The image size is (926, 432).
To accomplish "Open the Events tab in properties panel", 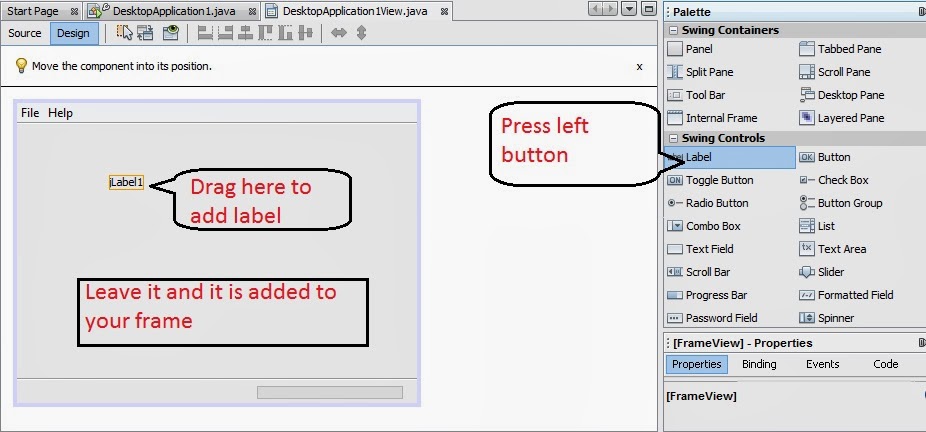I will tap(822, 364).
